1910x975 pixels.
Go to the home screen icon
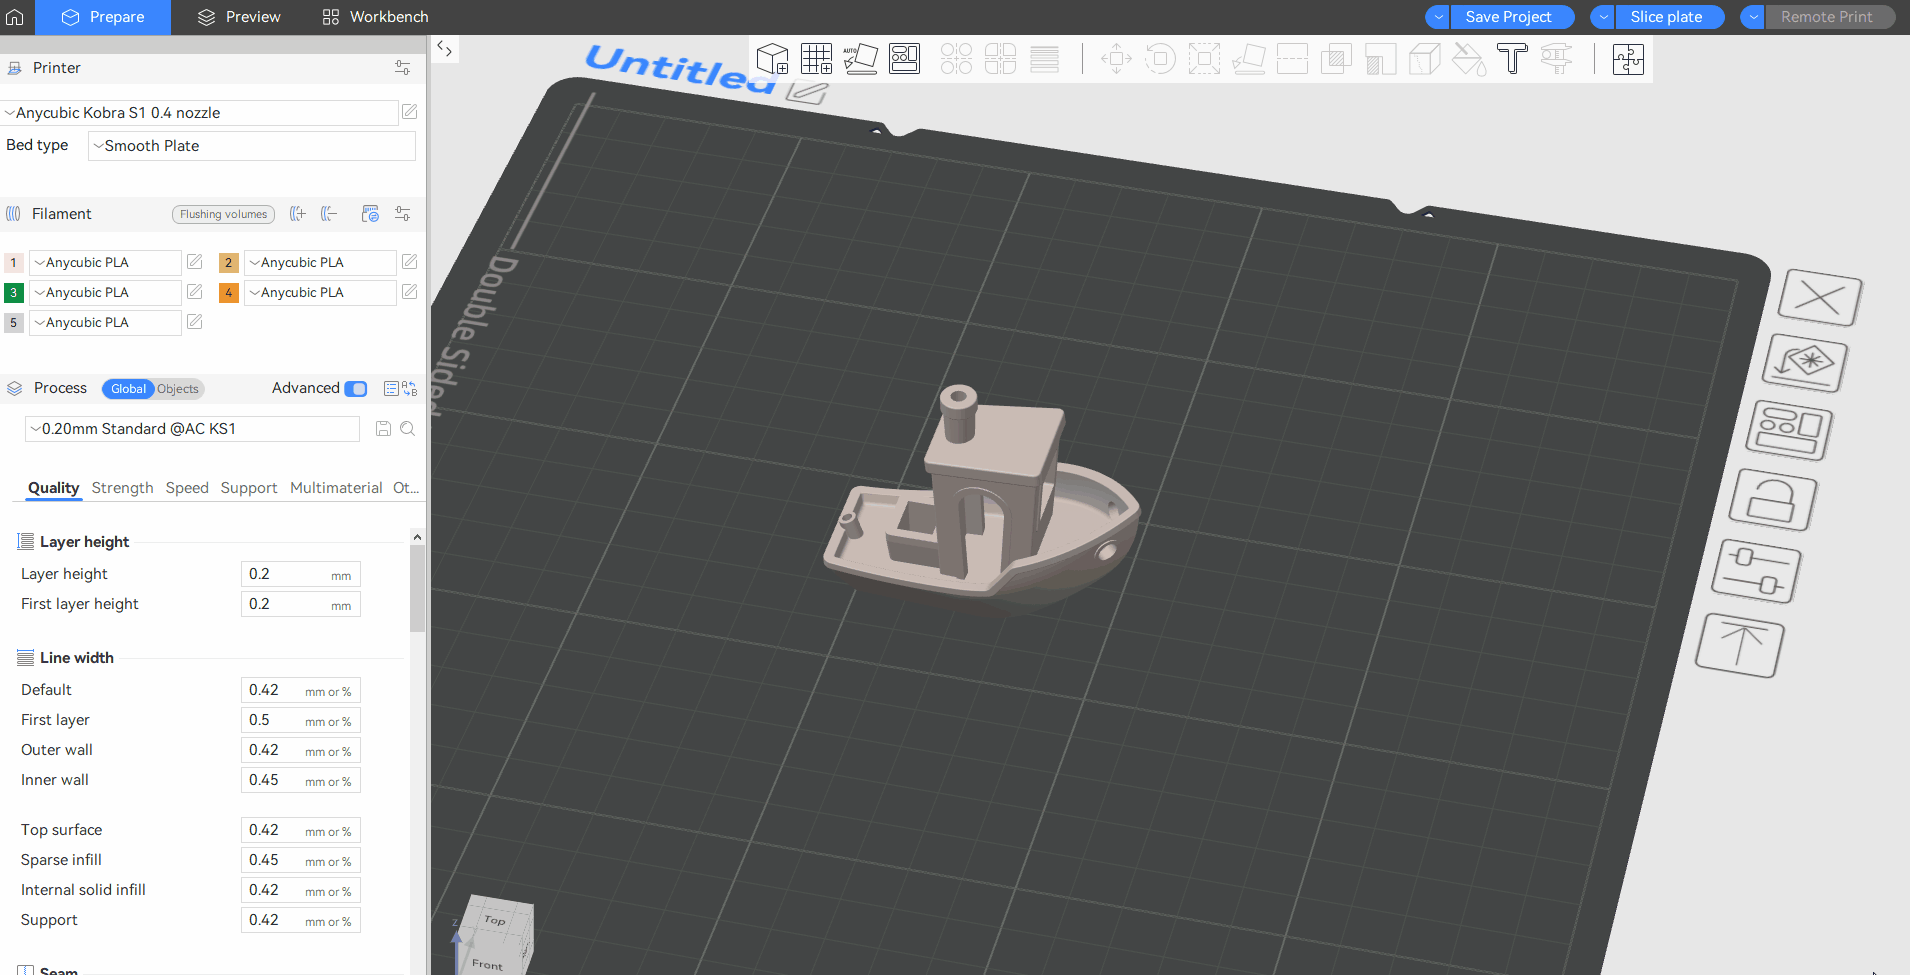[x=15, y=17]
